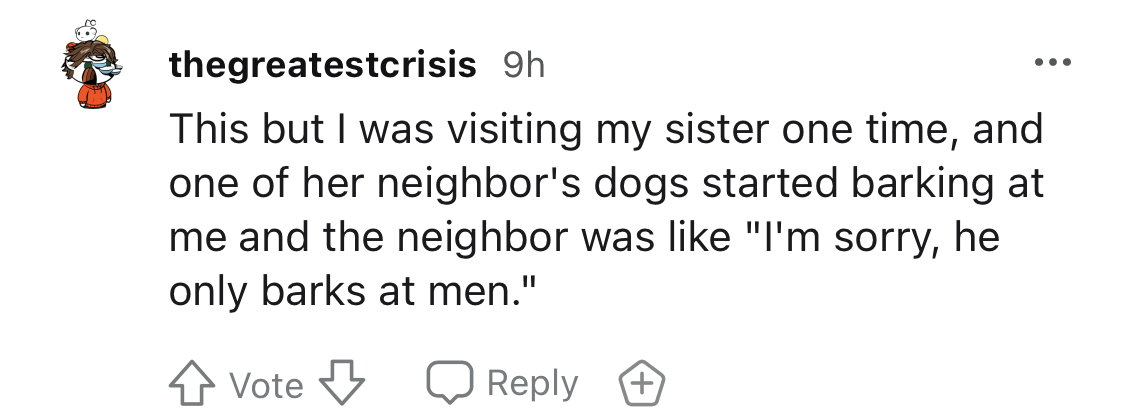Click the line mentioning neighbor's dogs barking
Screen dimensions: 1125x413
tap(606, 184)
